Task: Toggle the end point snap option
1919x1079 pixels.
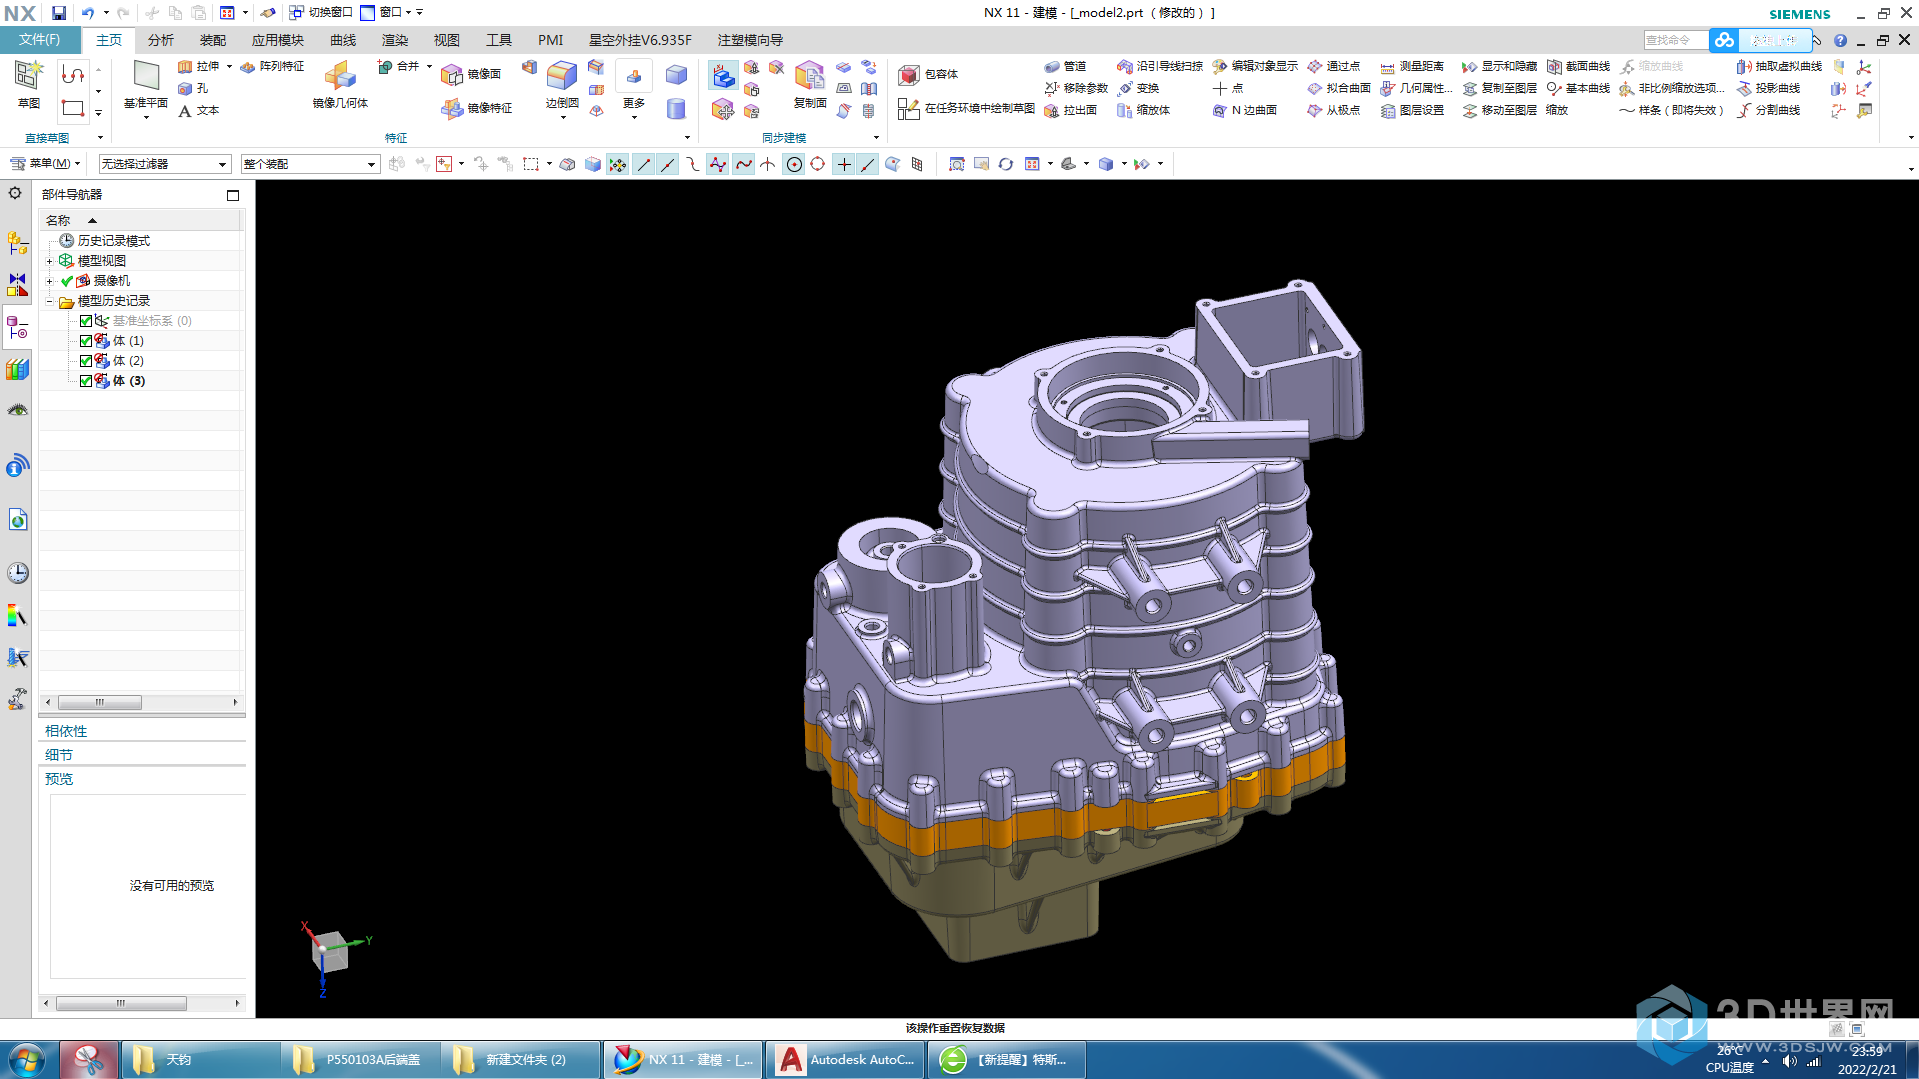Action: (x=643, y=164)
